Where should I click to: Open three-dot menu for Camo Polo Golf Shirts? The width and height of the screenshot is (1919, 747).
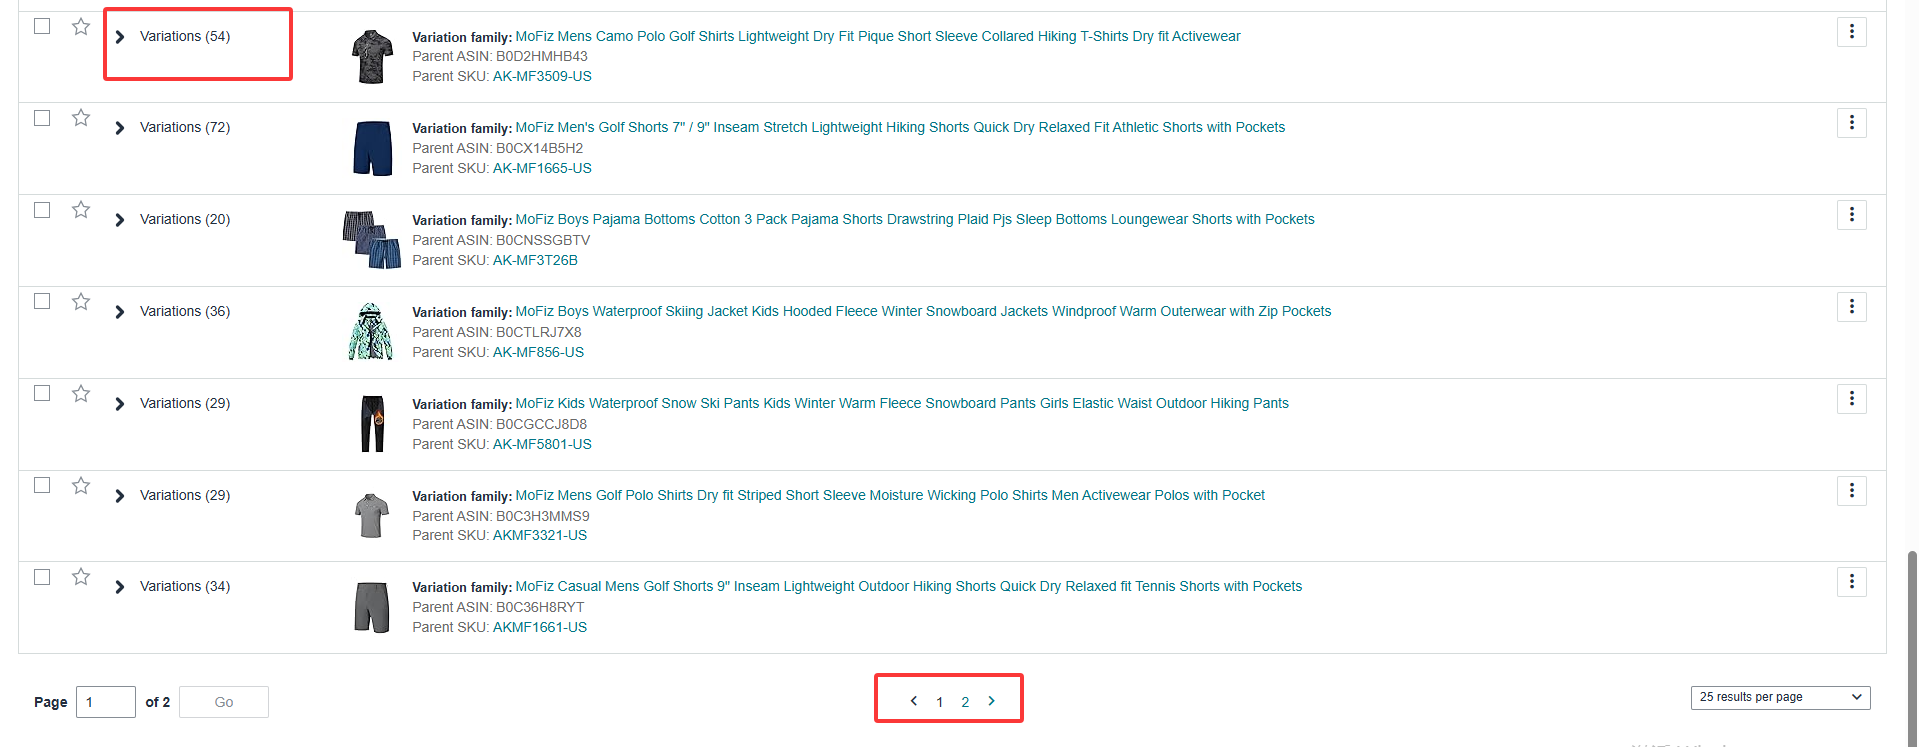(1852, 32)
